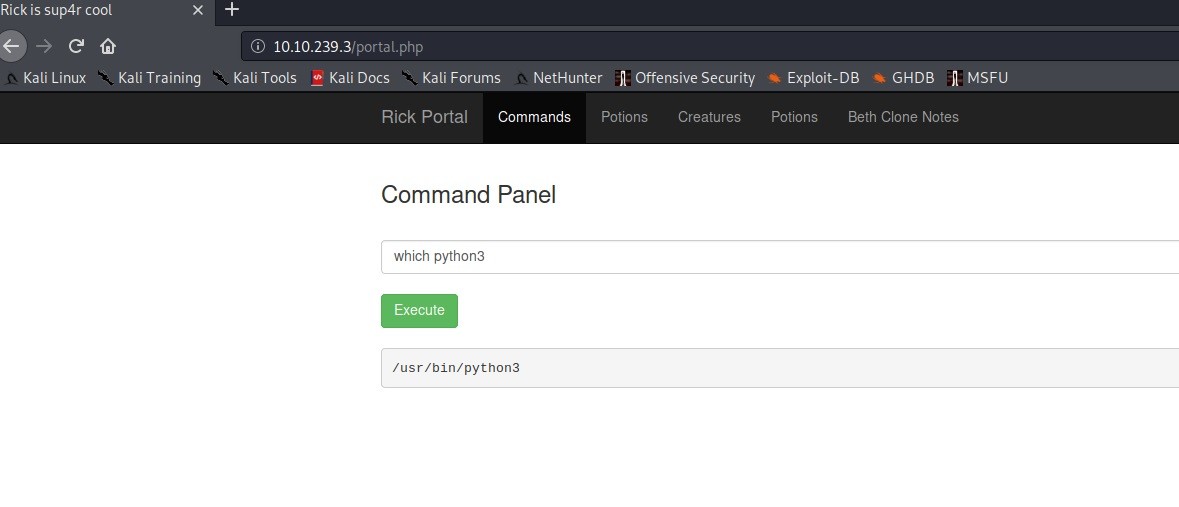Click the browser Forward arrow button
This screenshot has height=507, width=1179.
pos(43,46)
